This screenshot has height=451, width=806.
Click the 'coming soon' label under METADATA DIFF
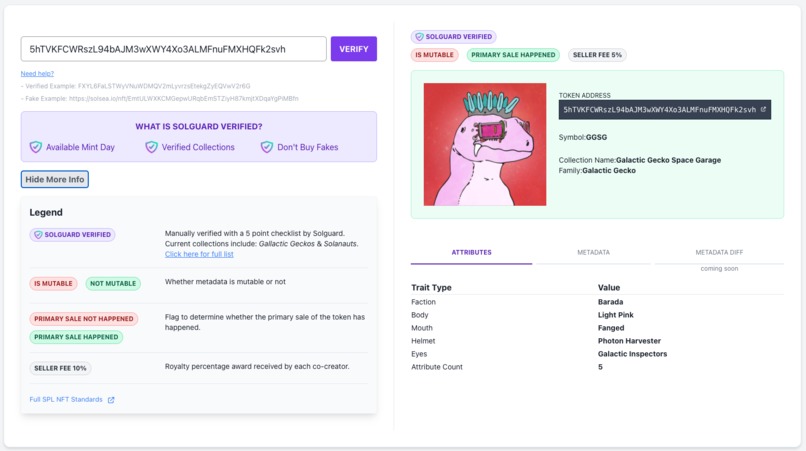pos(719,268)
